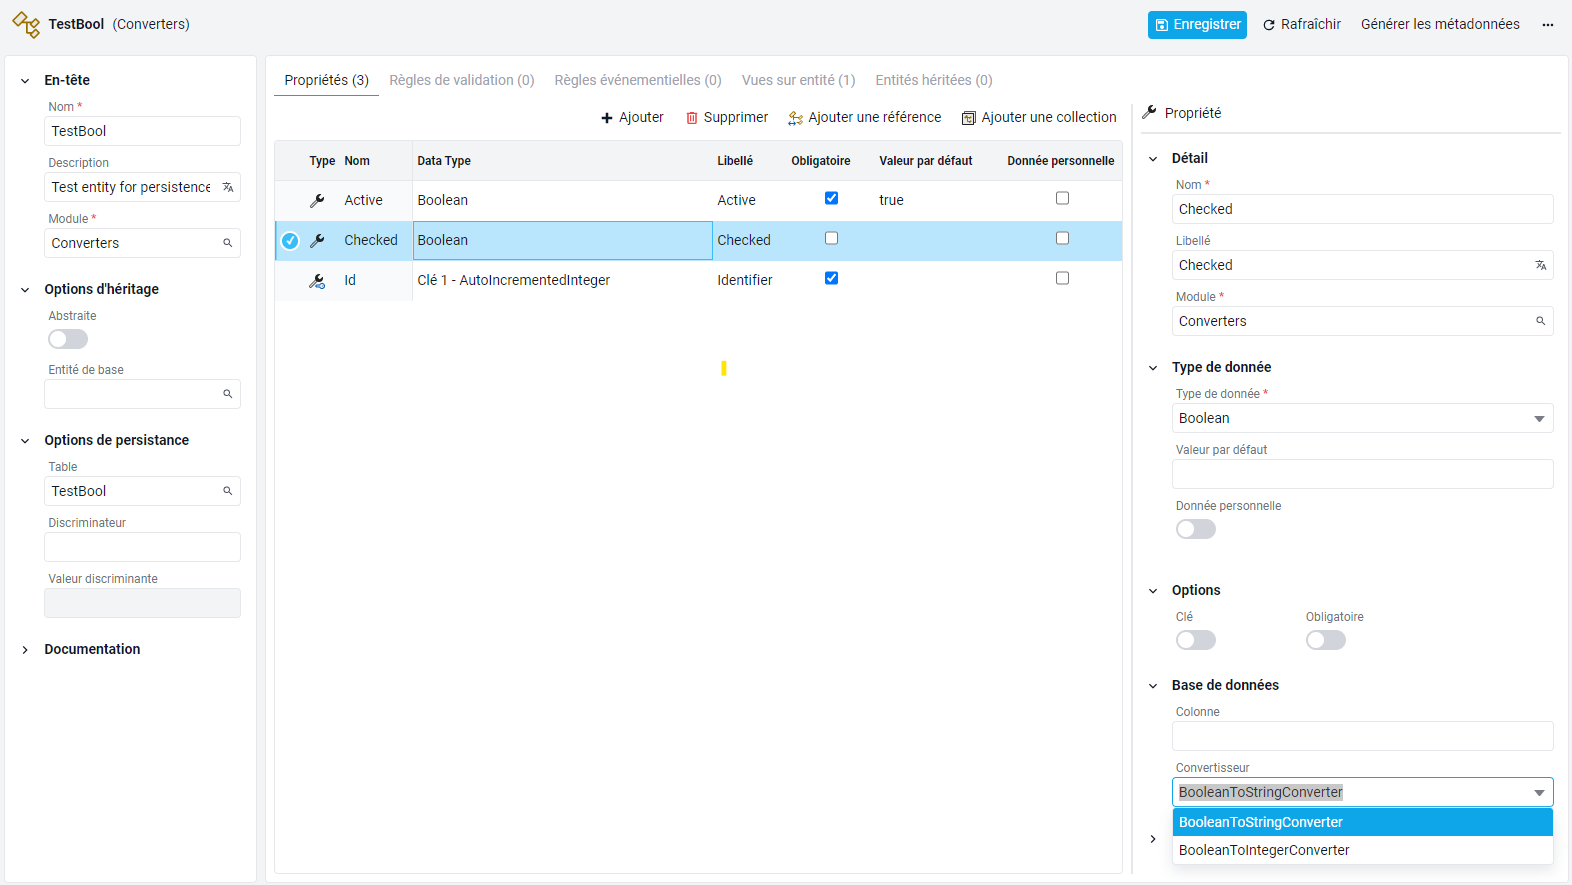Click the translate icon in Description field
This screenshot has width=1572, height=885.
point(228,187)
